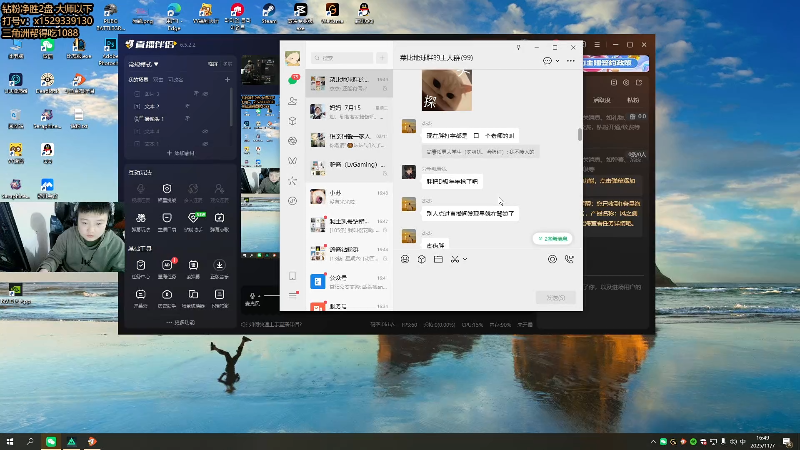
Task: Click the live-stream circle icon in WeChat toolbar
Action: pos(552,259)
